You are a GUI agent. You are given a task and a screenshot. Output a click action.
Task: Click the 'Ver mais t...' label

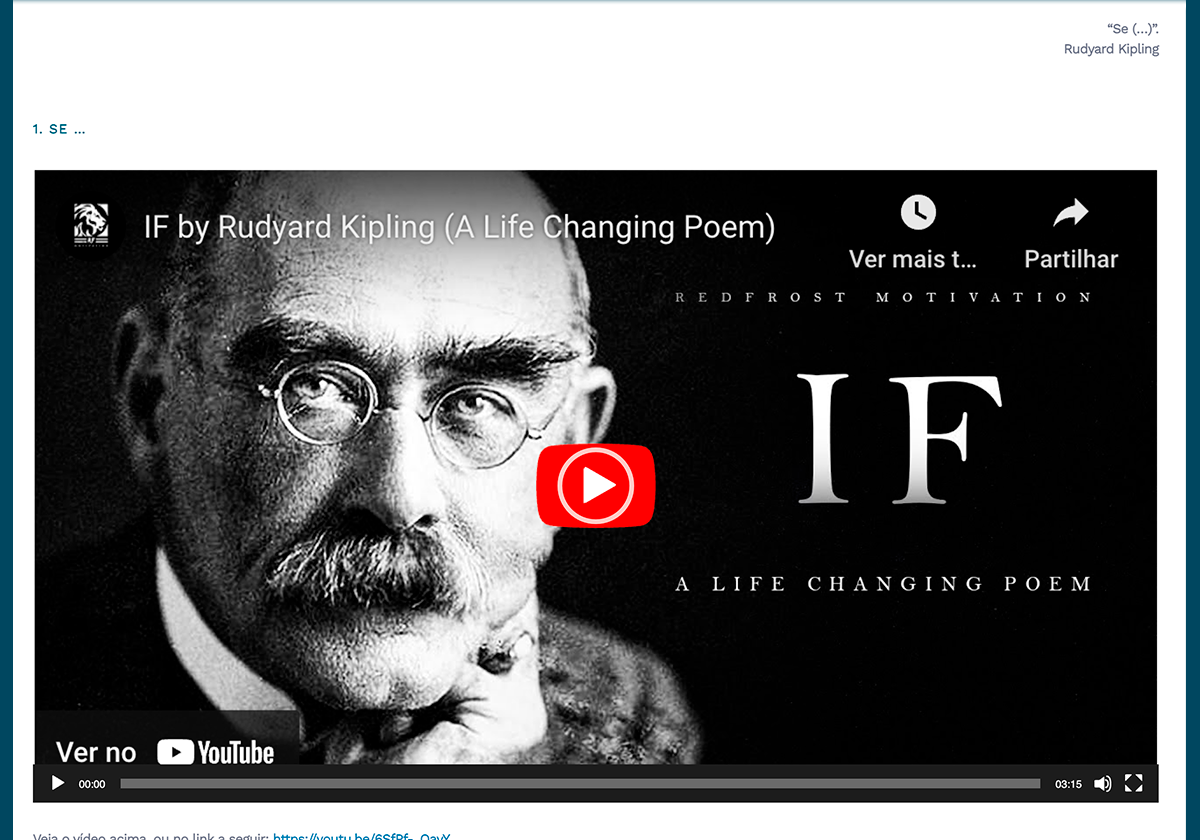[x=913, y=259]
